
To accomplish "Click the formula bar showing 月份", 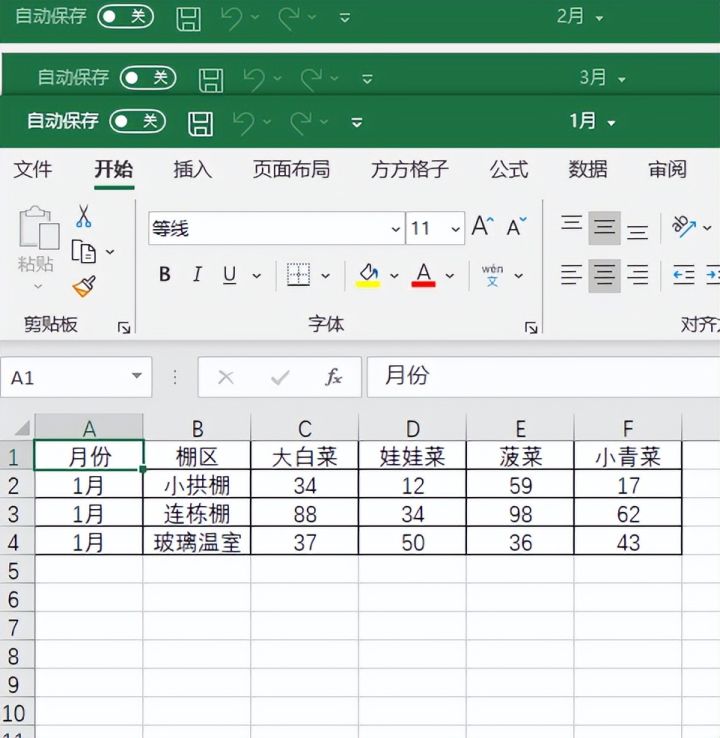I will click(543, 377).
